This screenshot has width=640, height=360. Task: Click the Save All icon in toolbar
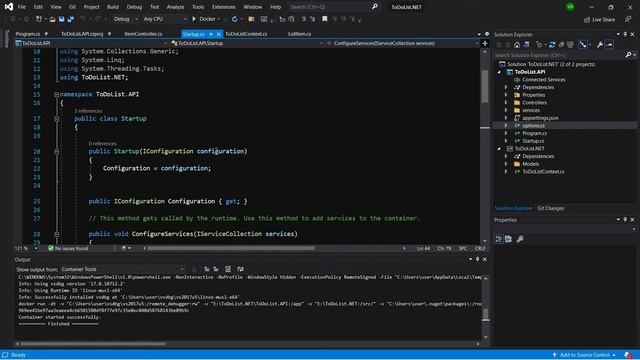pos(71,19)
